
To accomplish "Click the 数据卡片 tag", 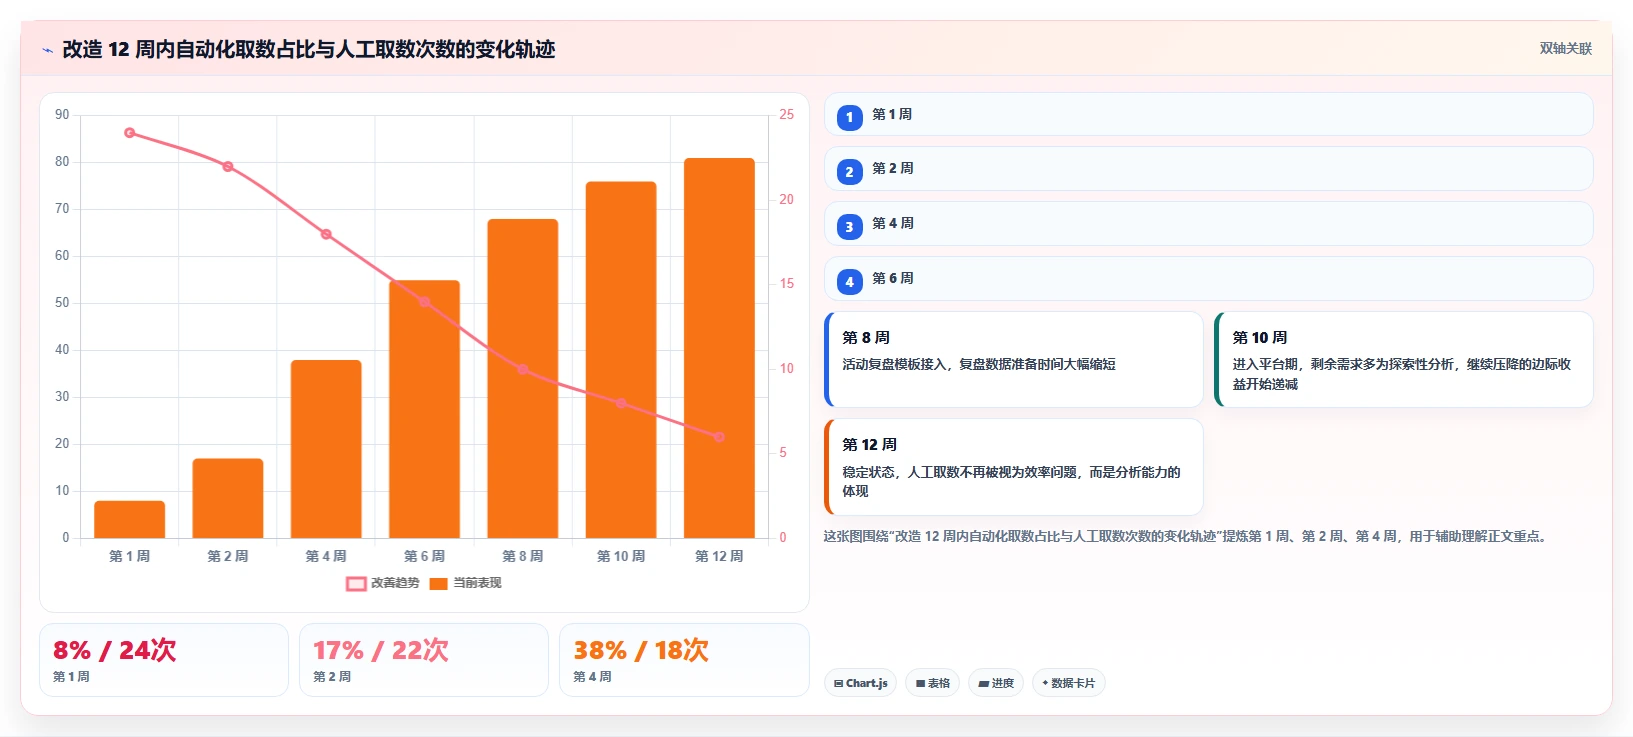I will click(x=1068, y=683).
